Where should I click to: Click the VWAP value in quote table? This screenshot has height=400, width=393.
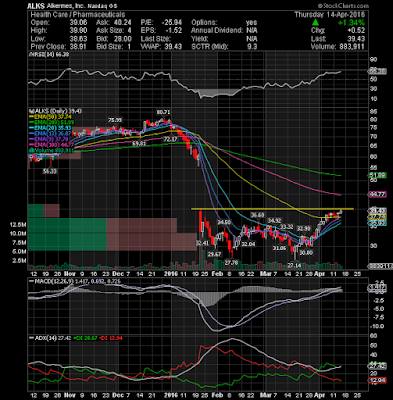[x=173, y=47]
